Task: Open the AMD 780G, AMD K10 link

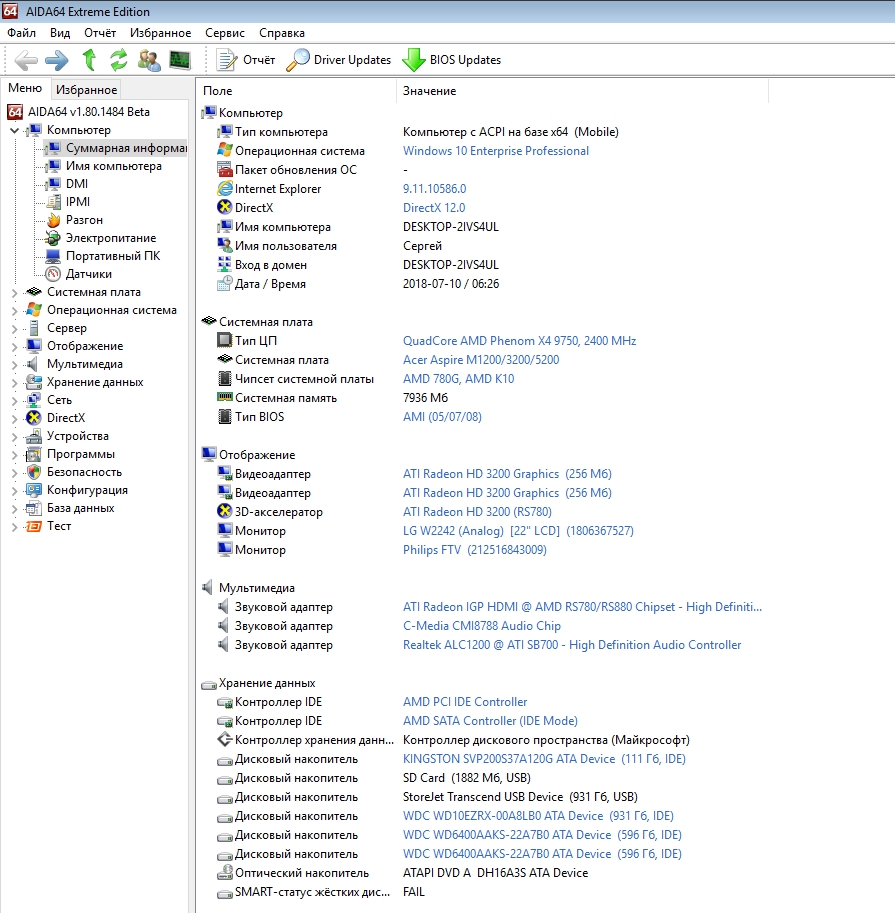Action: [x=458, y=379]
